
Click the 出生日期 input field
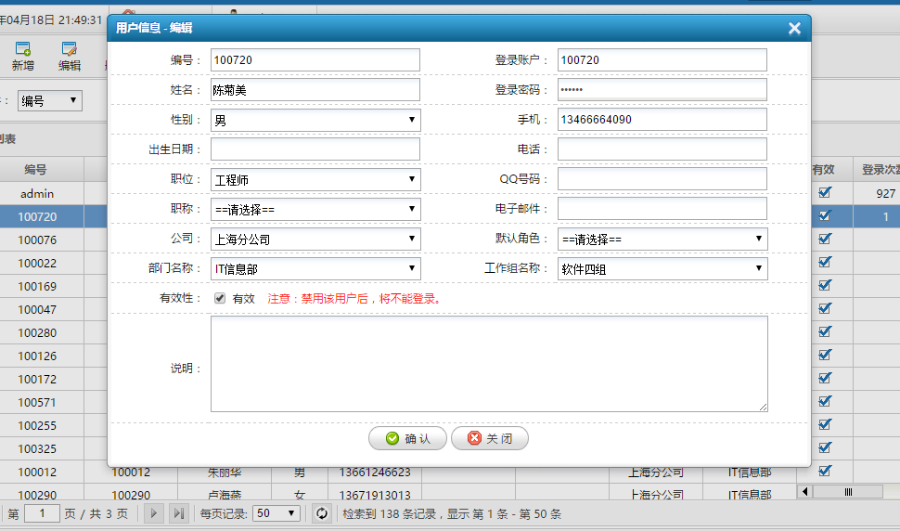tap(315, 150)
